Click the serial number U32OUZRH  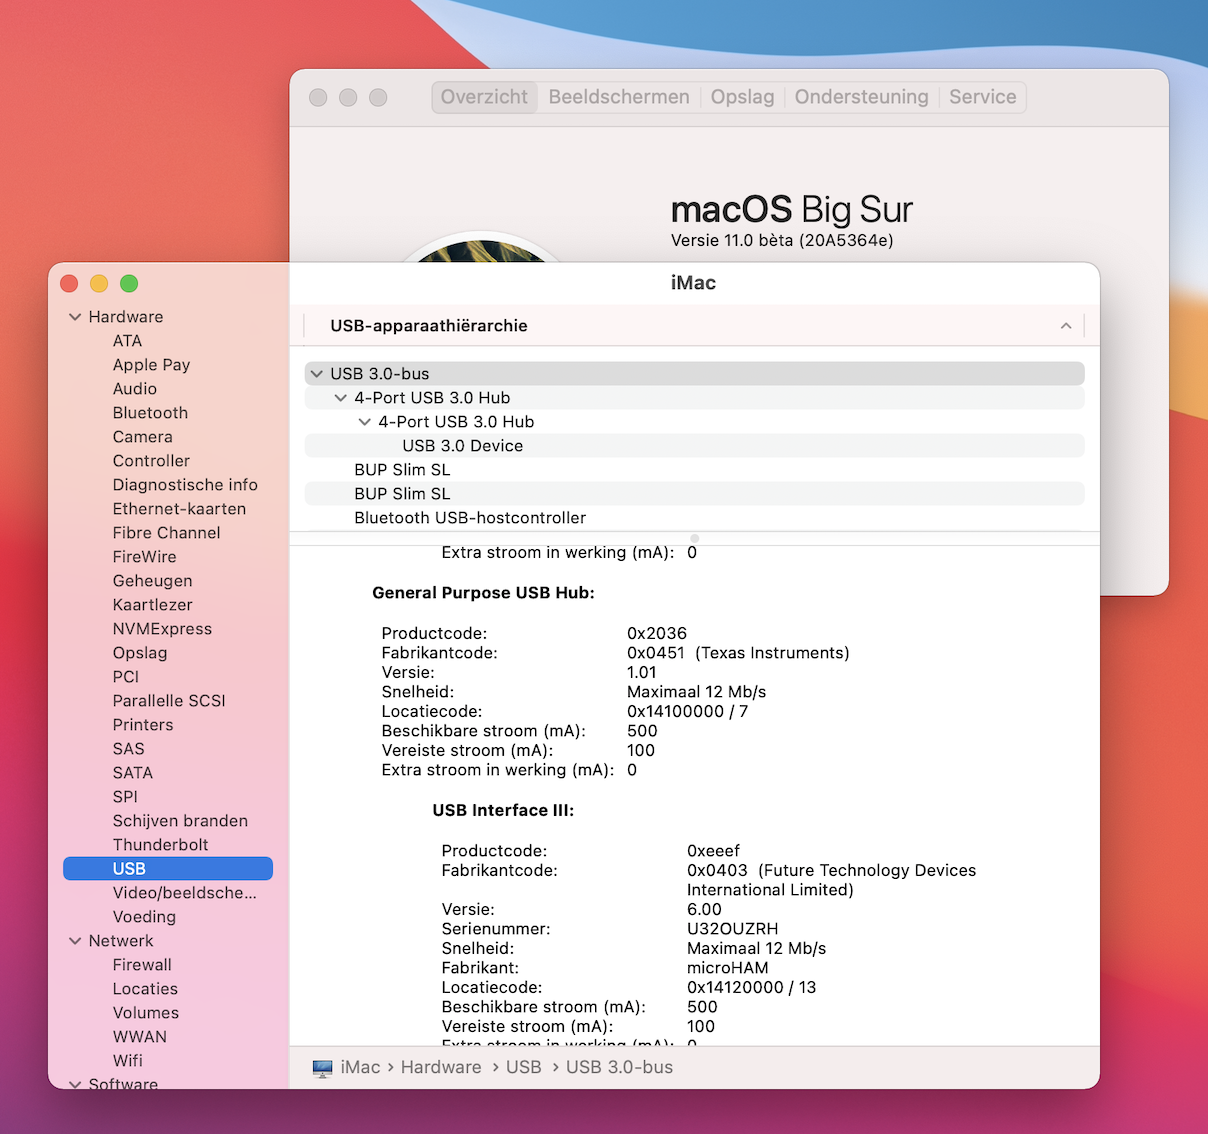pyautogui.click(x=732, y=929)
